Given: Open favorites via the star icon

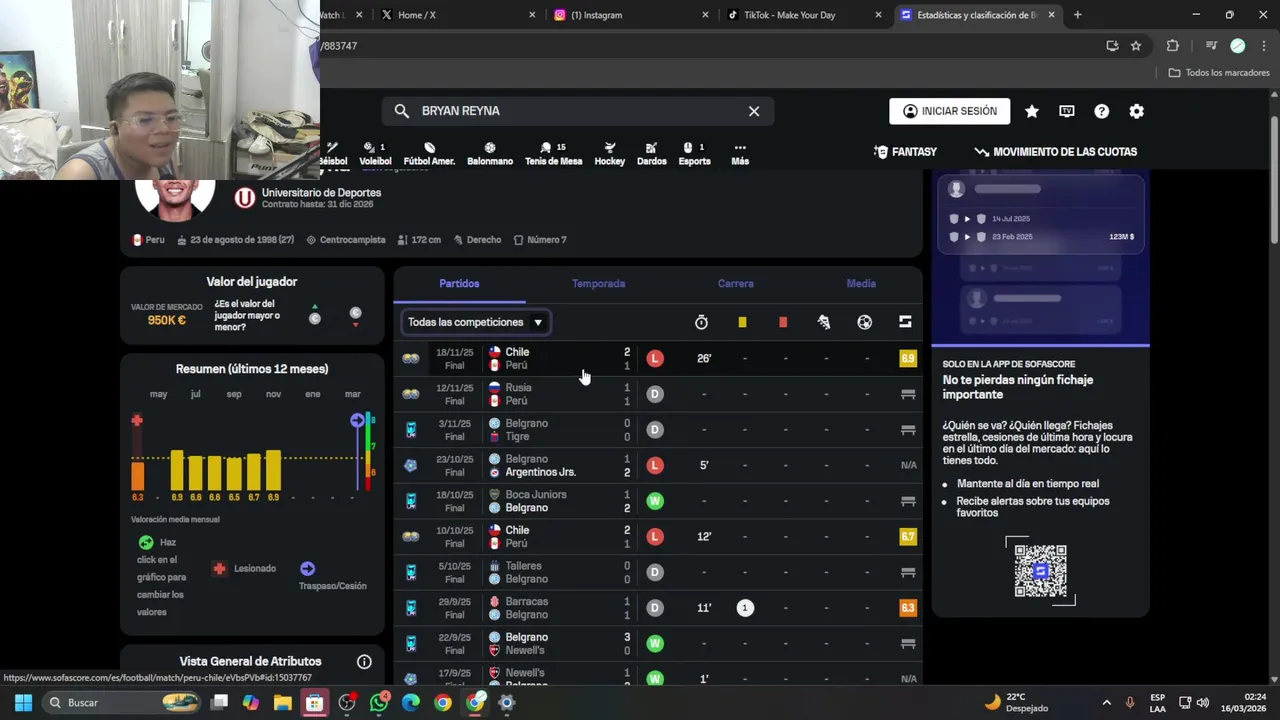Looking at the screenshot, I should point(1031,111).
